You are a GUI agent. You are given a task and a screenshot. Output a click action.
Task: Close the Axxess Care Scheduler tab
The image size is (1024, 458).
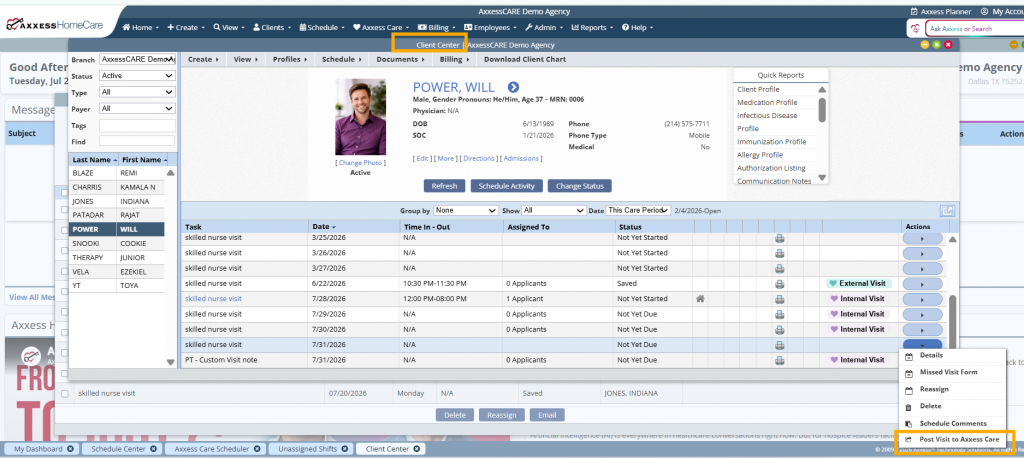257,449
